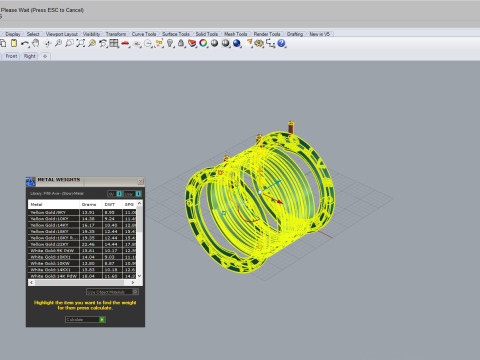The height and width of the screenshot is (360, 480).
Task: Open the Select toolbar tab
Action: 33,34
